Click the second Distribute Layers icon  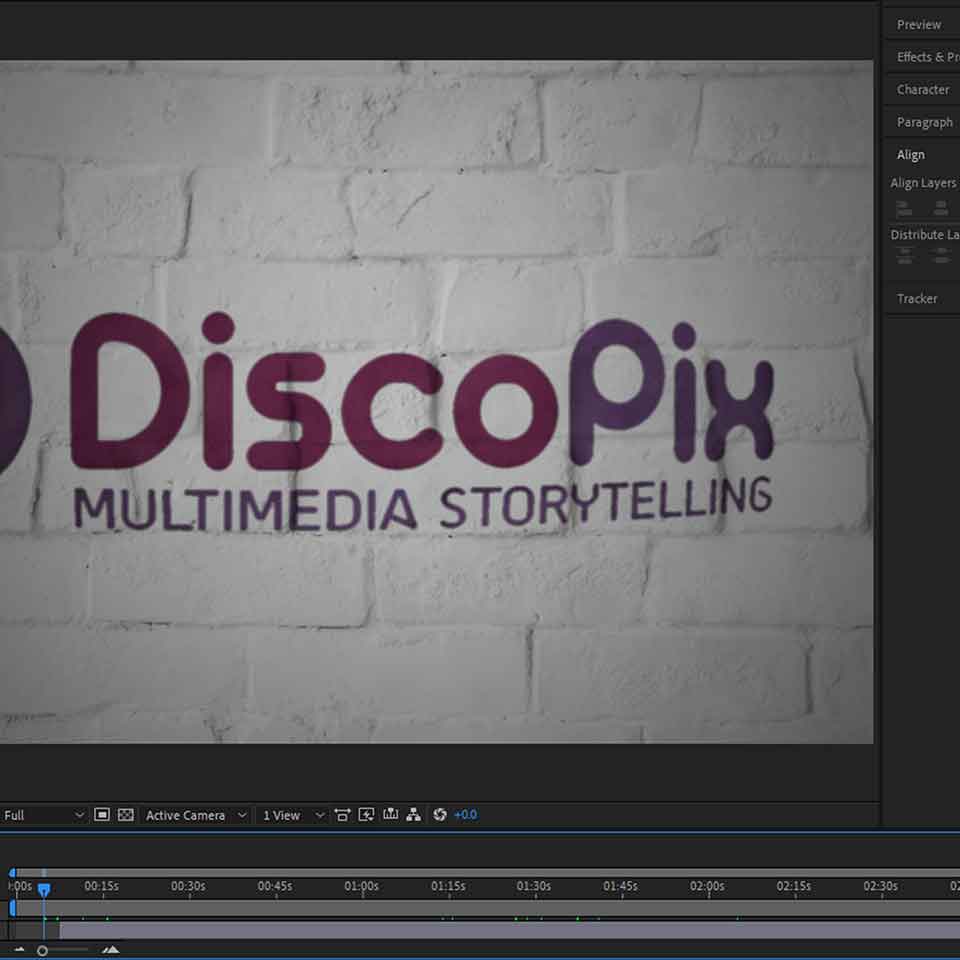pyautogui.click(x=942, y=255)
